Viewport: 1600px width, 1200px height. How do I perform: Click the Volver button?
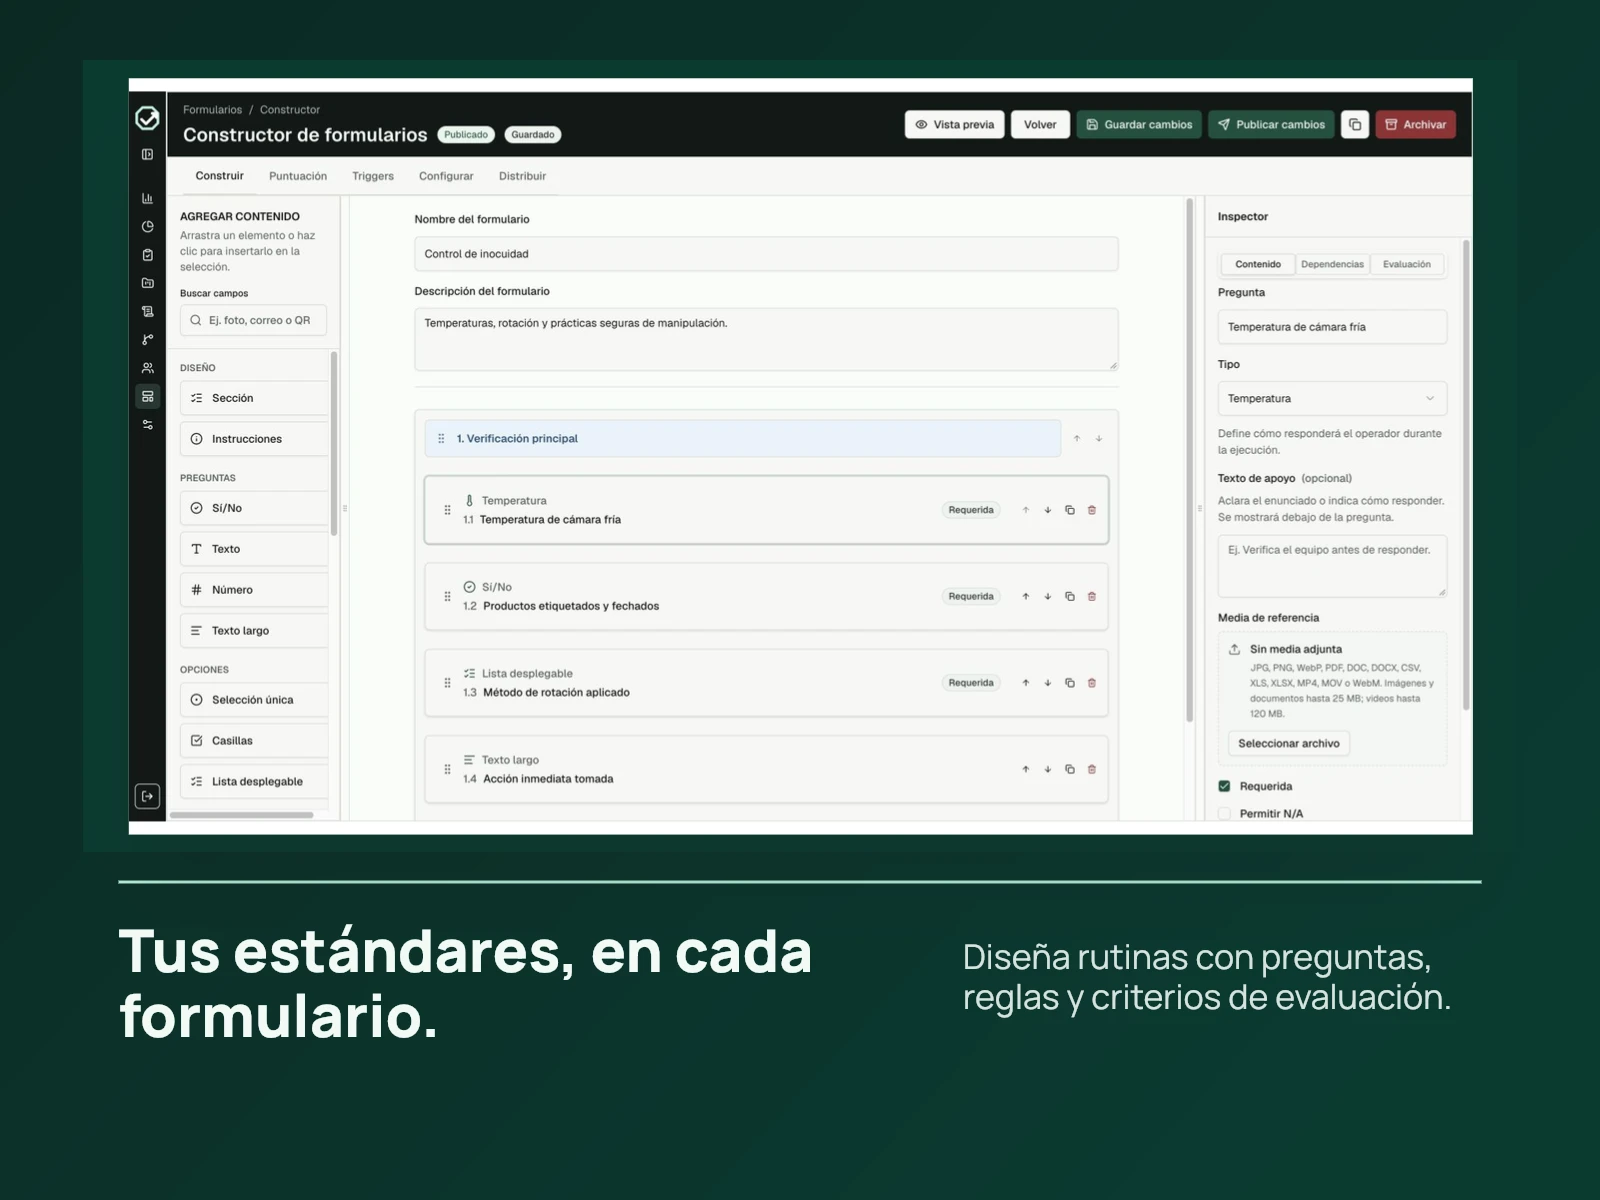(1040, 125)
